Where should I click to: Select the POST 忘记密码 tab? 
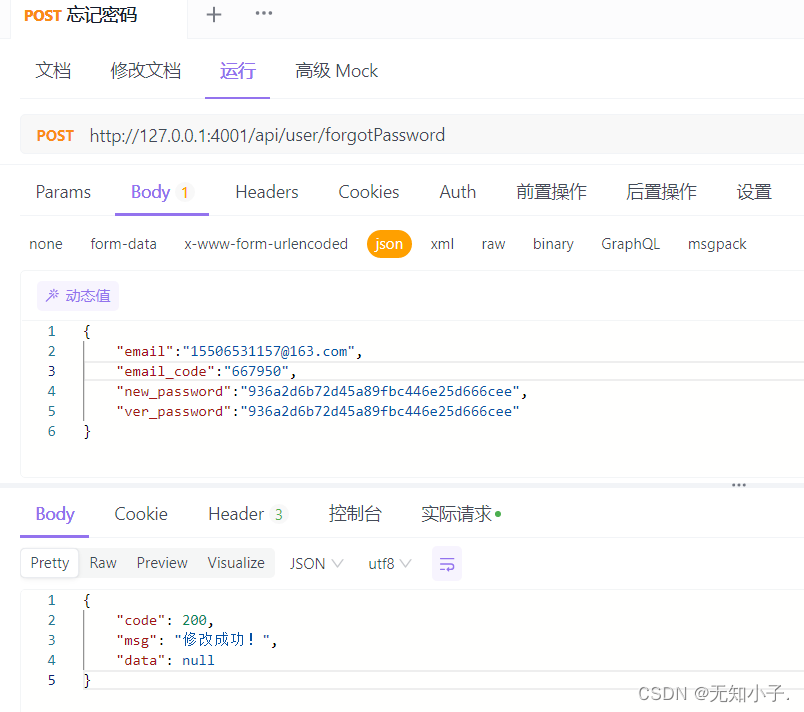tap(81, 15)
